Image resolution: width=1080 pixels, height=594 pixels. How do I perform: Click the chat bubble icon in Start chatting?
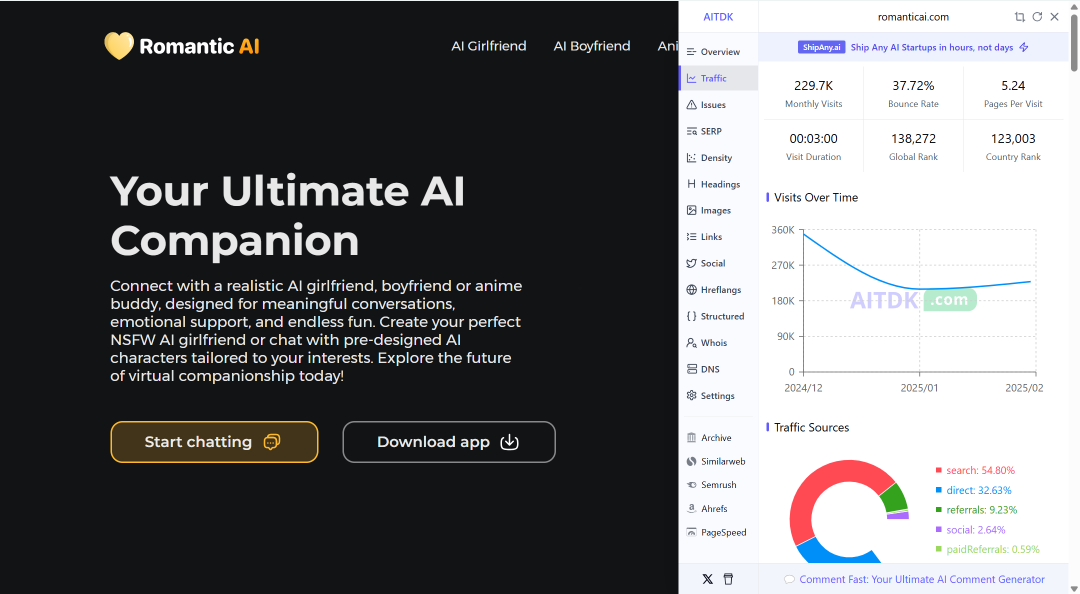[272, 442]
